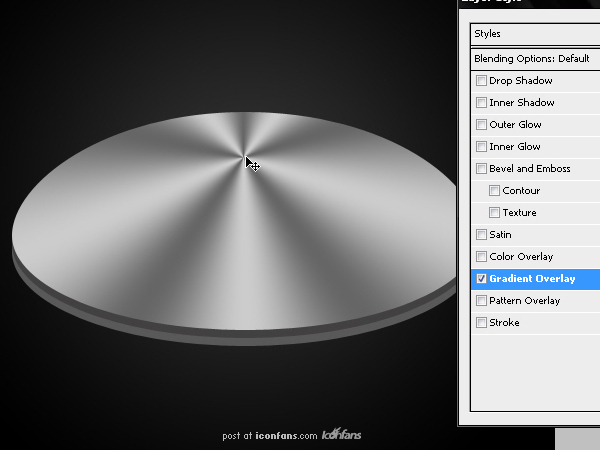Click the iconfans logo watermark
The height and width of the screenshot is (450, 600).
click(x=341, y=434)
